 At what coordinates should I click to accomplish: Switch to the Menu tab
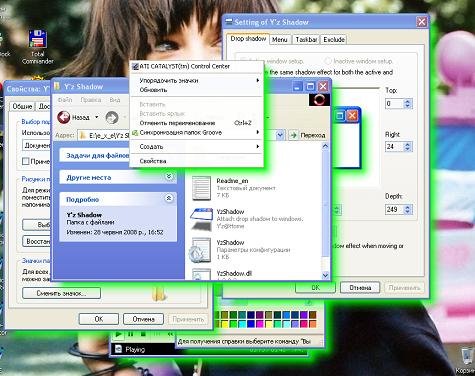[280, 40]
